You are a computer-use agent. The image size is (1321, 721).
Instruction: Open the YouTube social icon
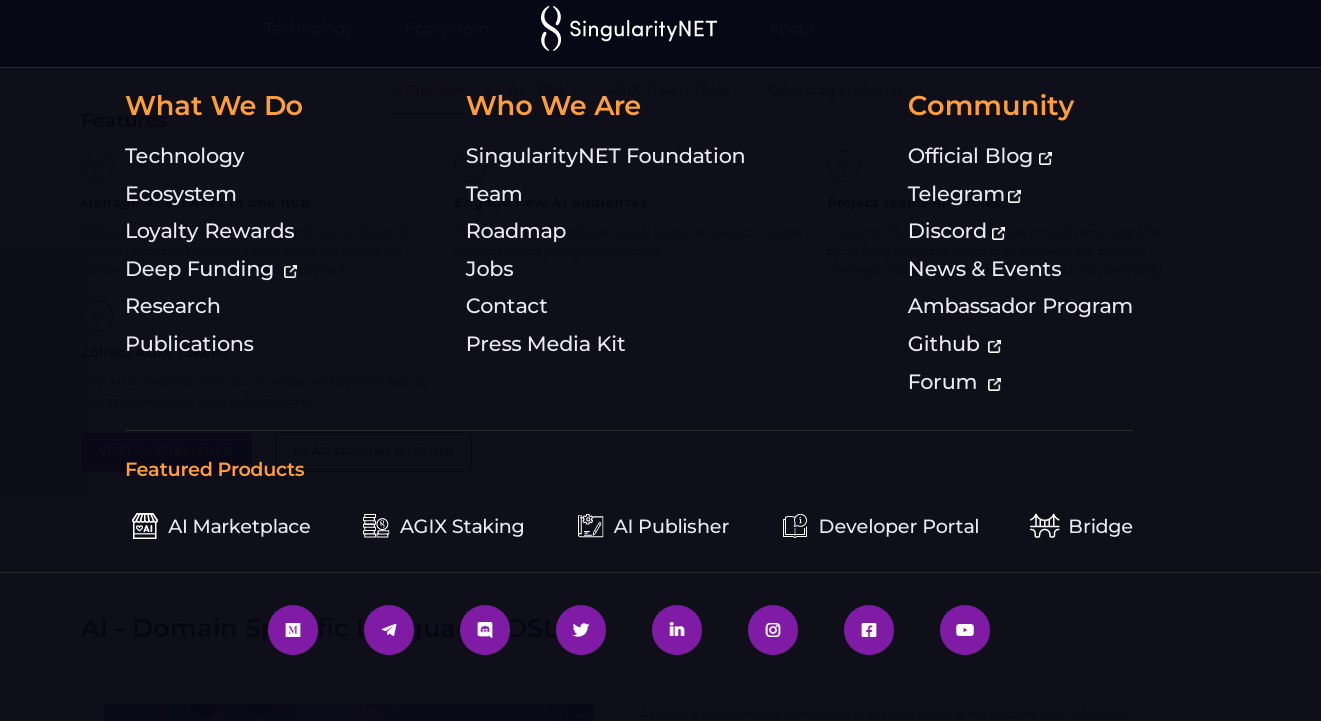click(965, 630)
